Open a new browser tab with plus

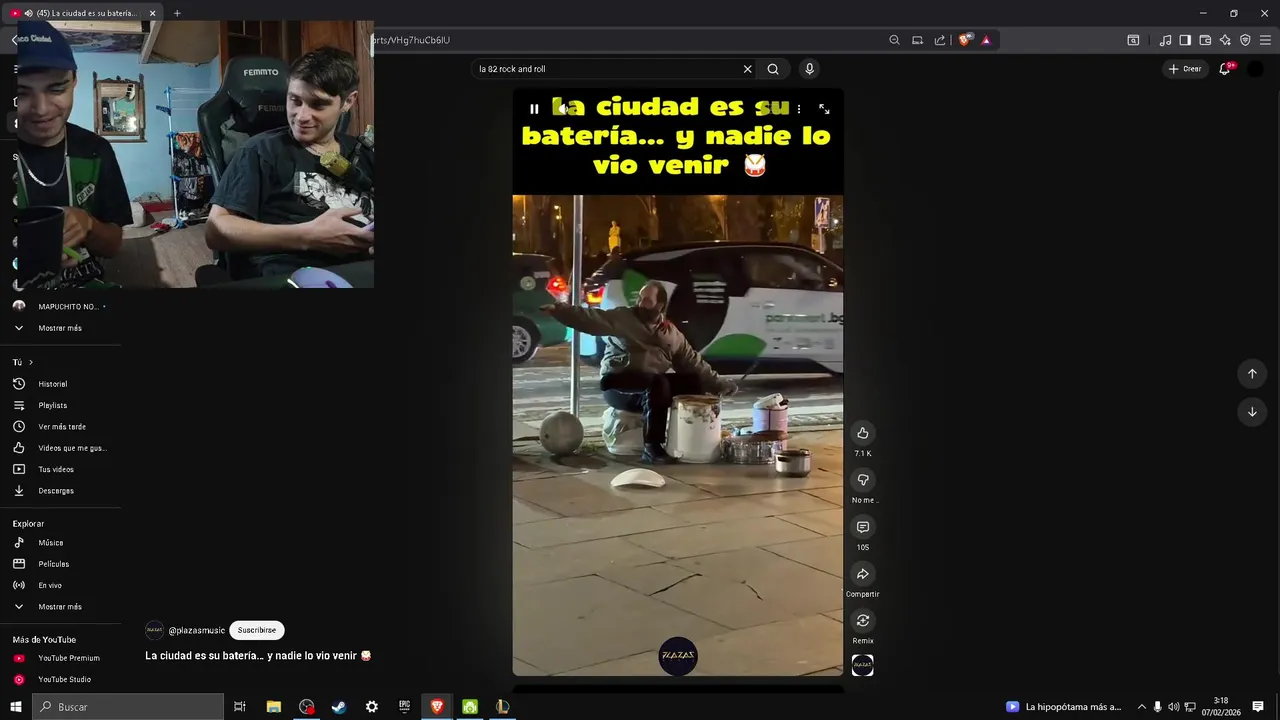(x=177, y=13)
